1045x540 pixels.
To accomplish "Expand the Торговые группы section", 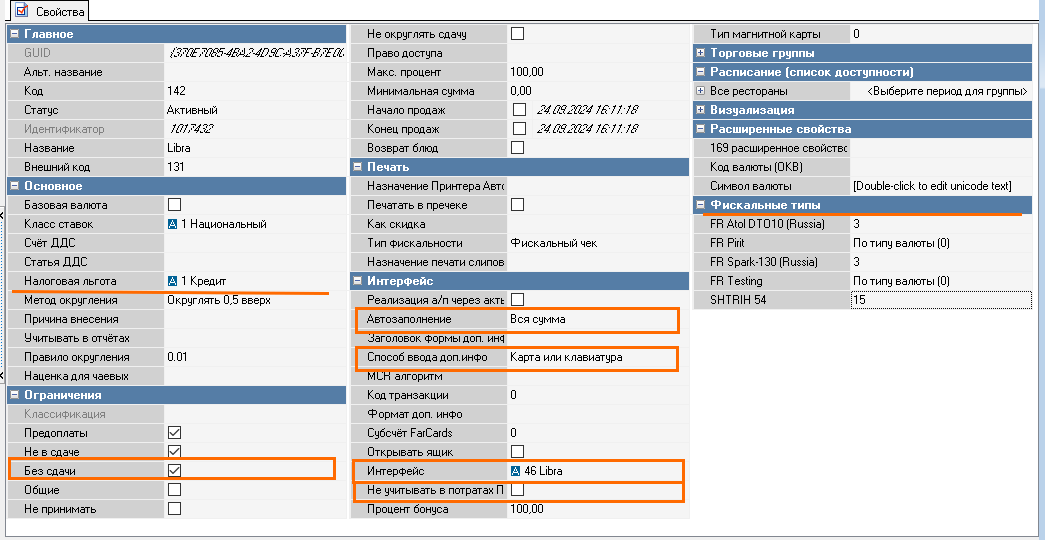I will (700, 53).
